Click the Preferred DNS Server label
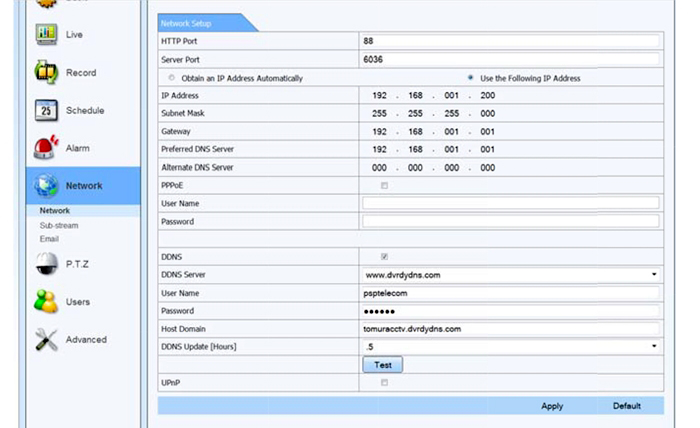This screenshot has height=428, width=700. [x=197, y=149]
